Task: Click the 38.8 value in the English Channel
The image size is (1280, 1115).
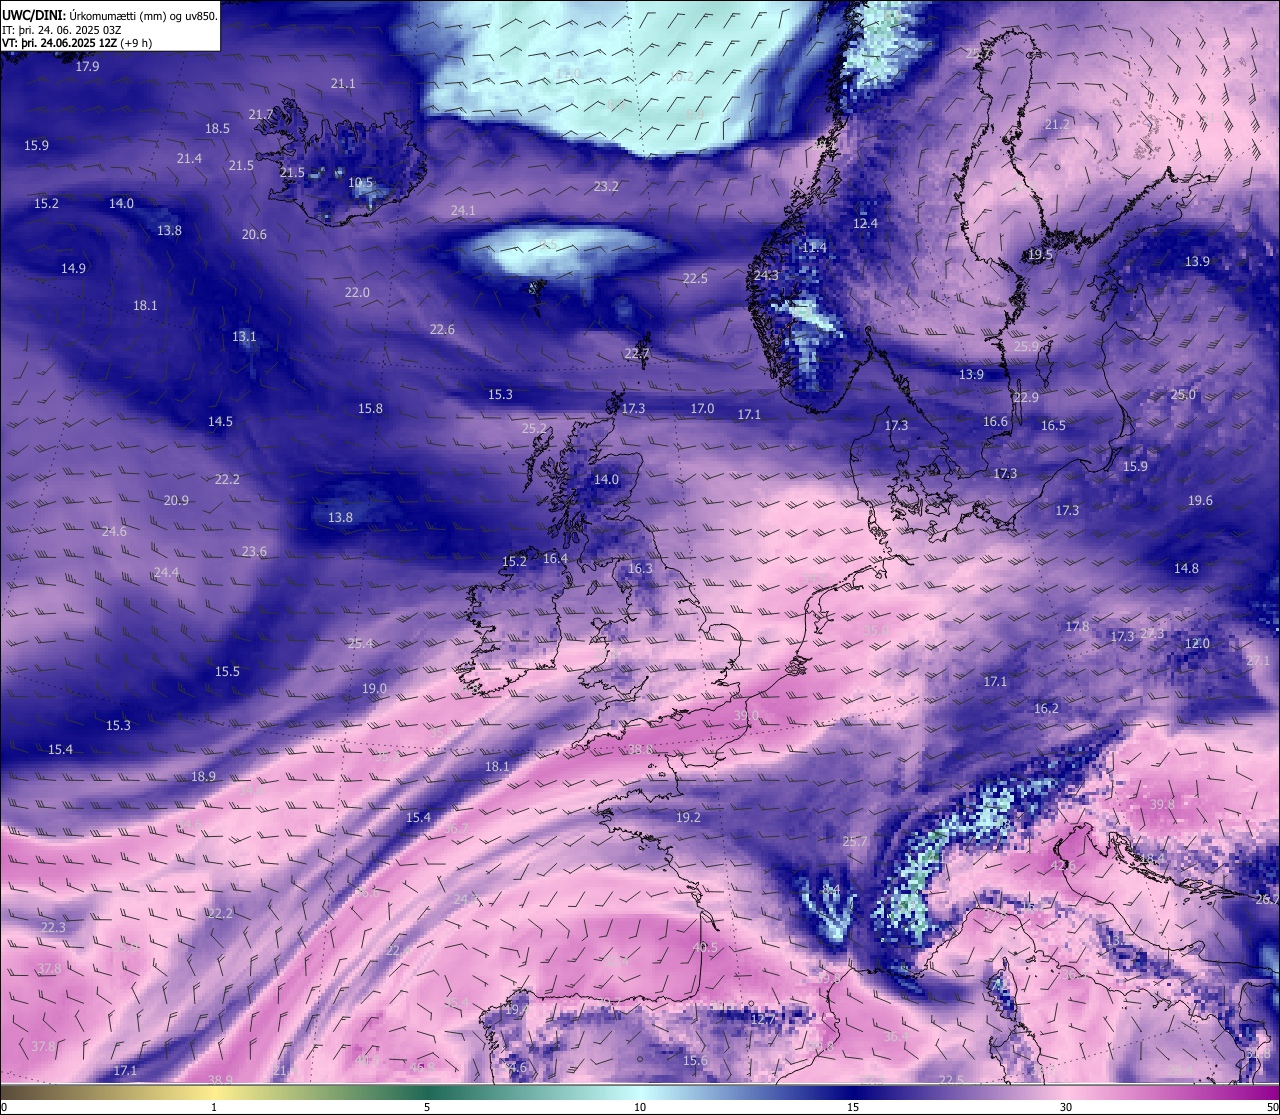Action: click(640, 749)
